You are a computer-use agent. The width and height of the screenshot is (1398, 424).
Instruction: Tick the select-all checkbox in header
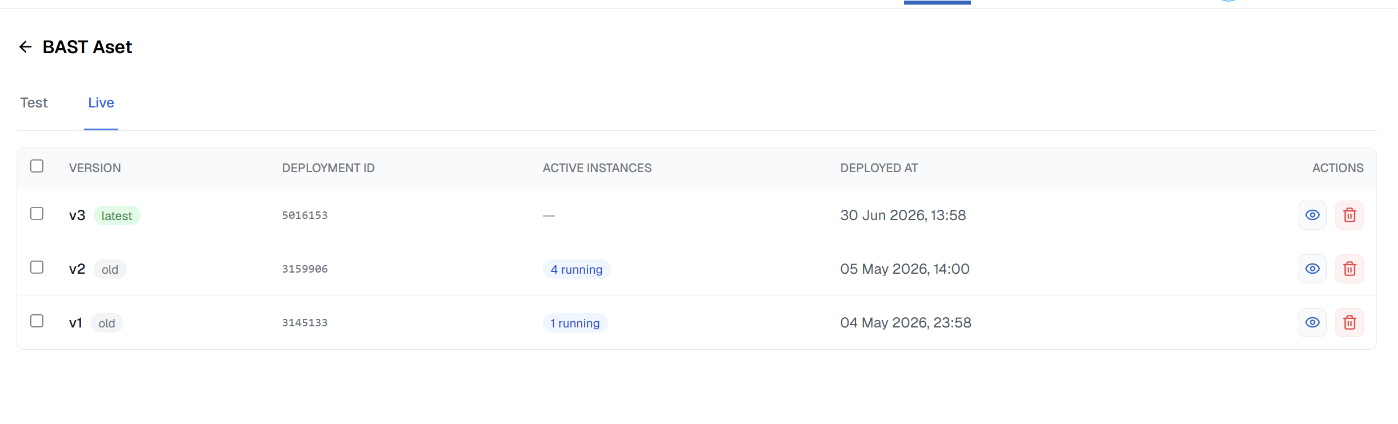click(37, 166)
